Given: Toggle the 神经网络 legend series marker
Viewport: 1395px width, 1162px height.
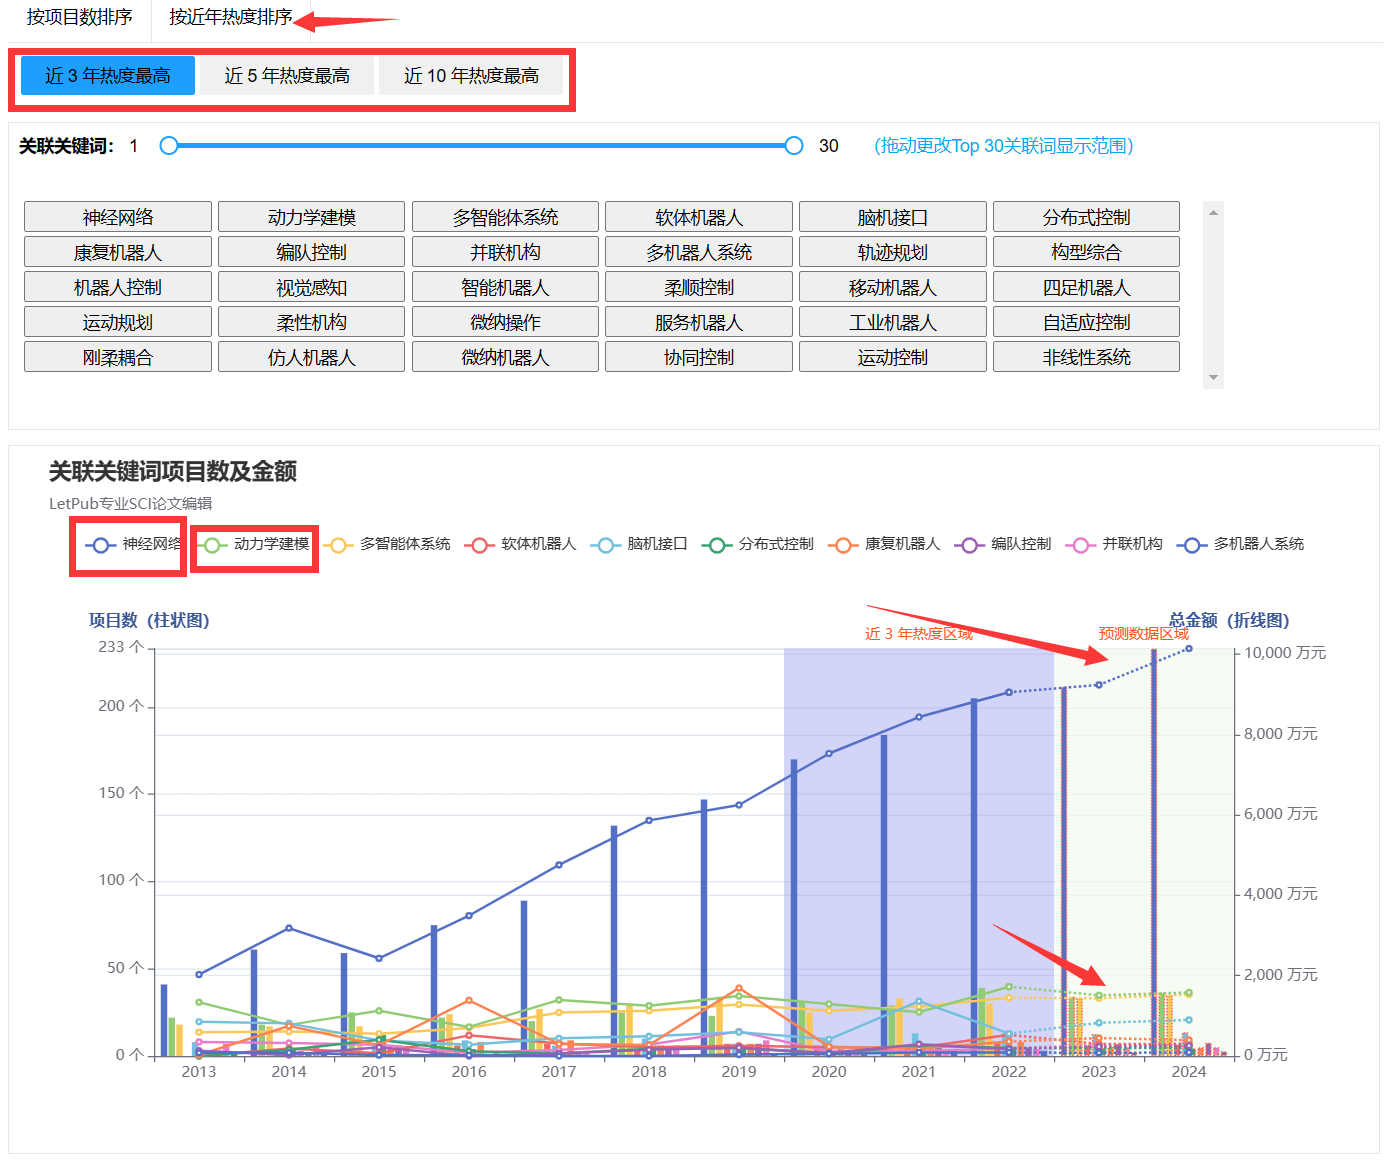Looking at the screenshot, I should tap(101, 545).
